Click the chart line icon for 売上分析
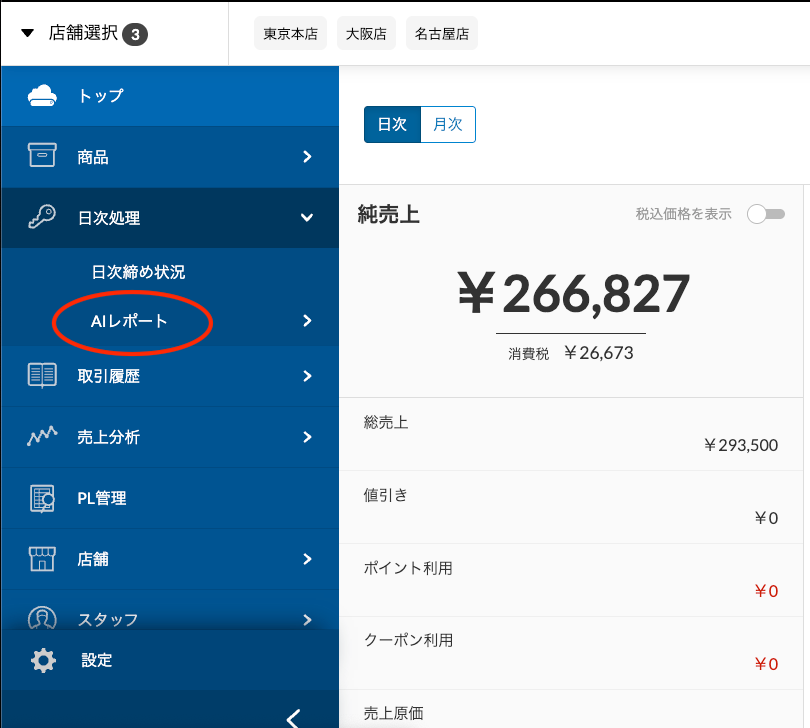This screenshot has height=728, width=810. [x=42, y=436]
